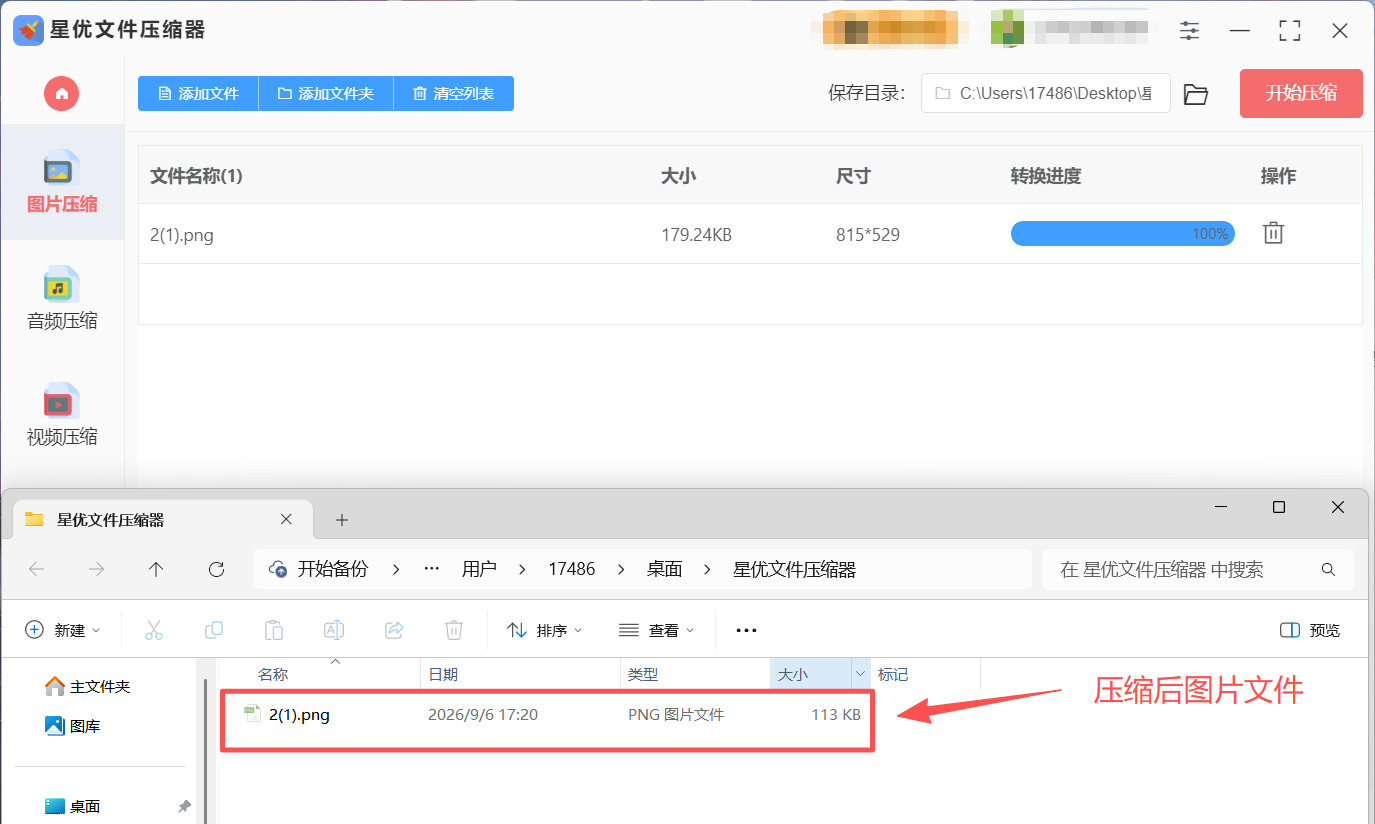Expand hidden breadcrumb ellipsis in address bar
Image resolution: width=1375 pixels, height=824 pixels.
[432, 569]
